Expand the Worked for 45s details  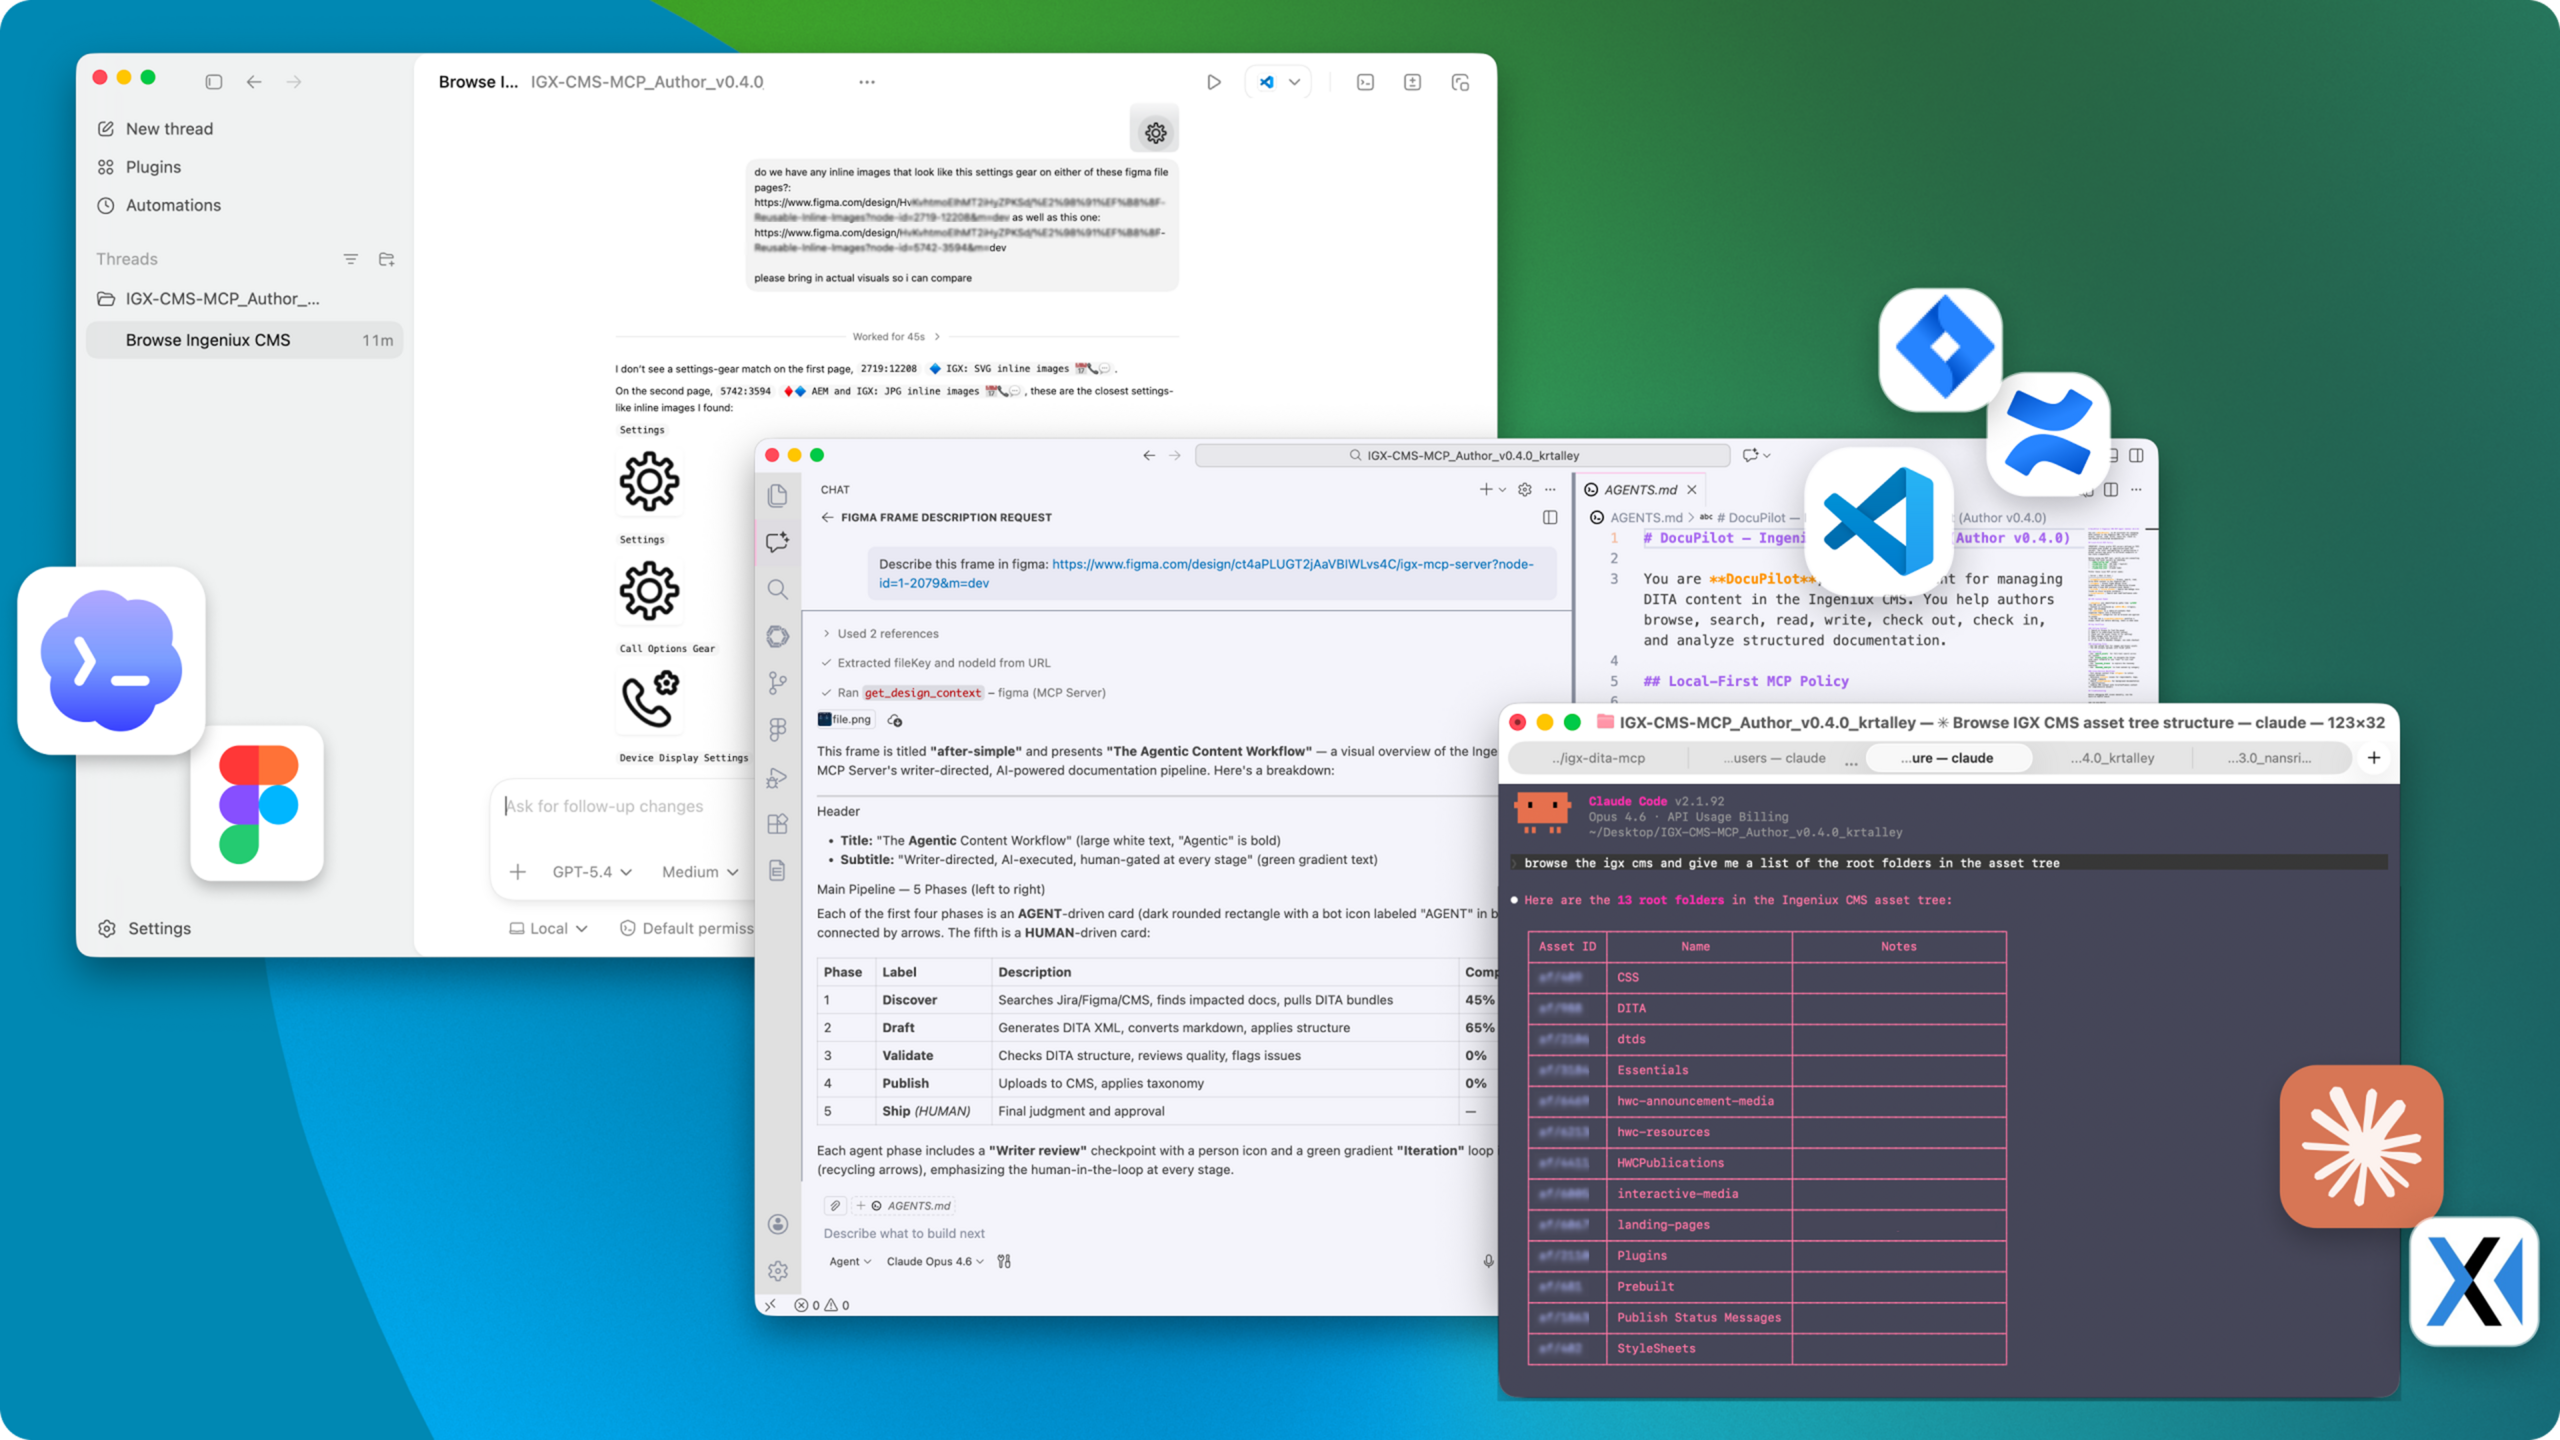[x=895, y=337]
